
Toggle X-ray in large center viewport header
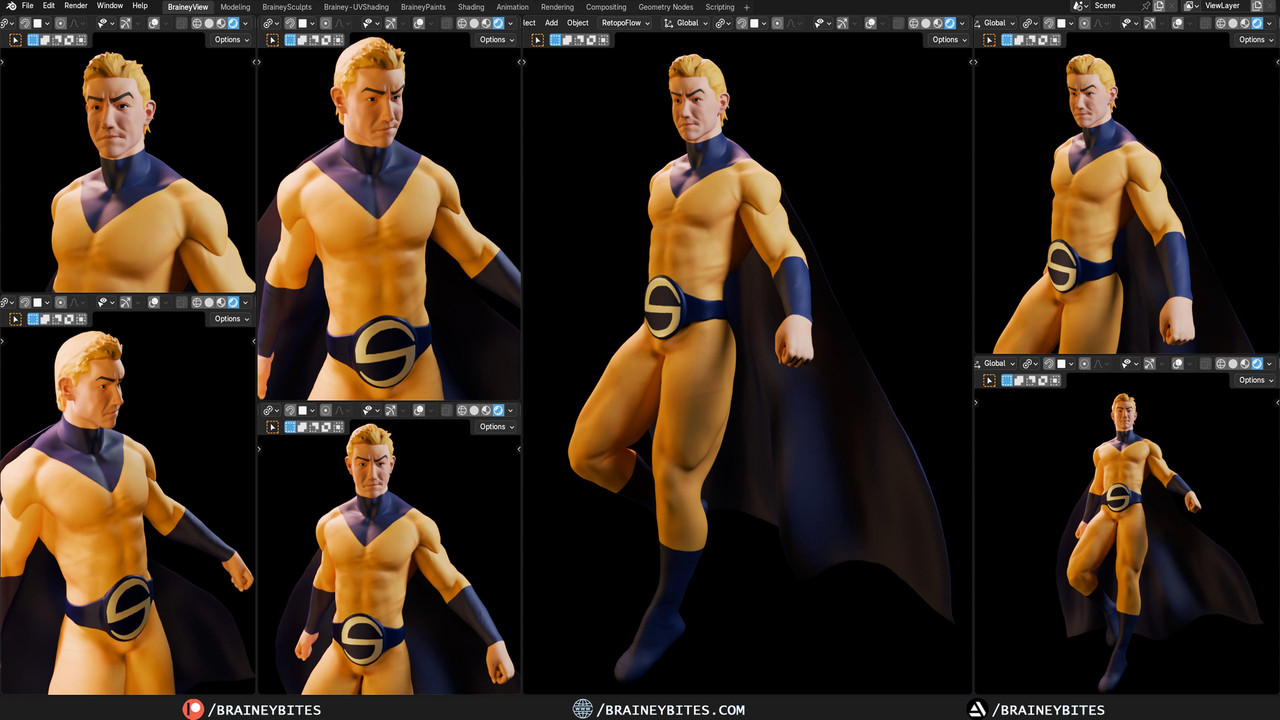click(x=898, y=23)
